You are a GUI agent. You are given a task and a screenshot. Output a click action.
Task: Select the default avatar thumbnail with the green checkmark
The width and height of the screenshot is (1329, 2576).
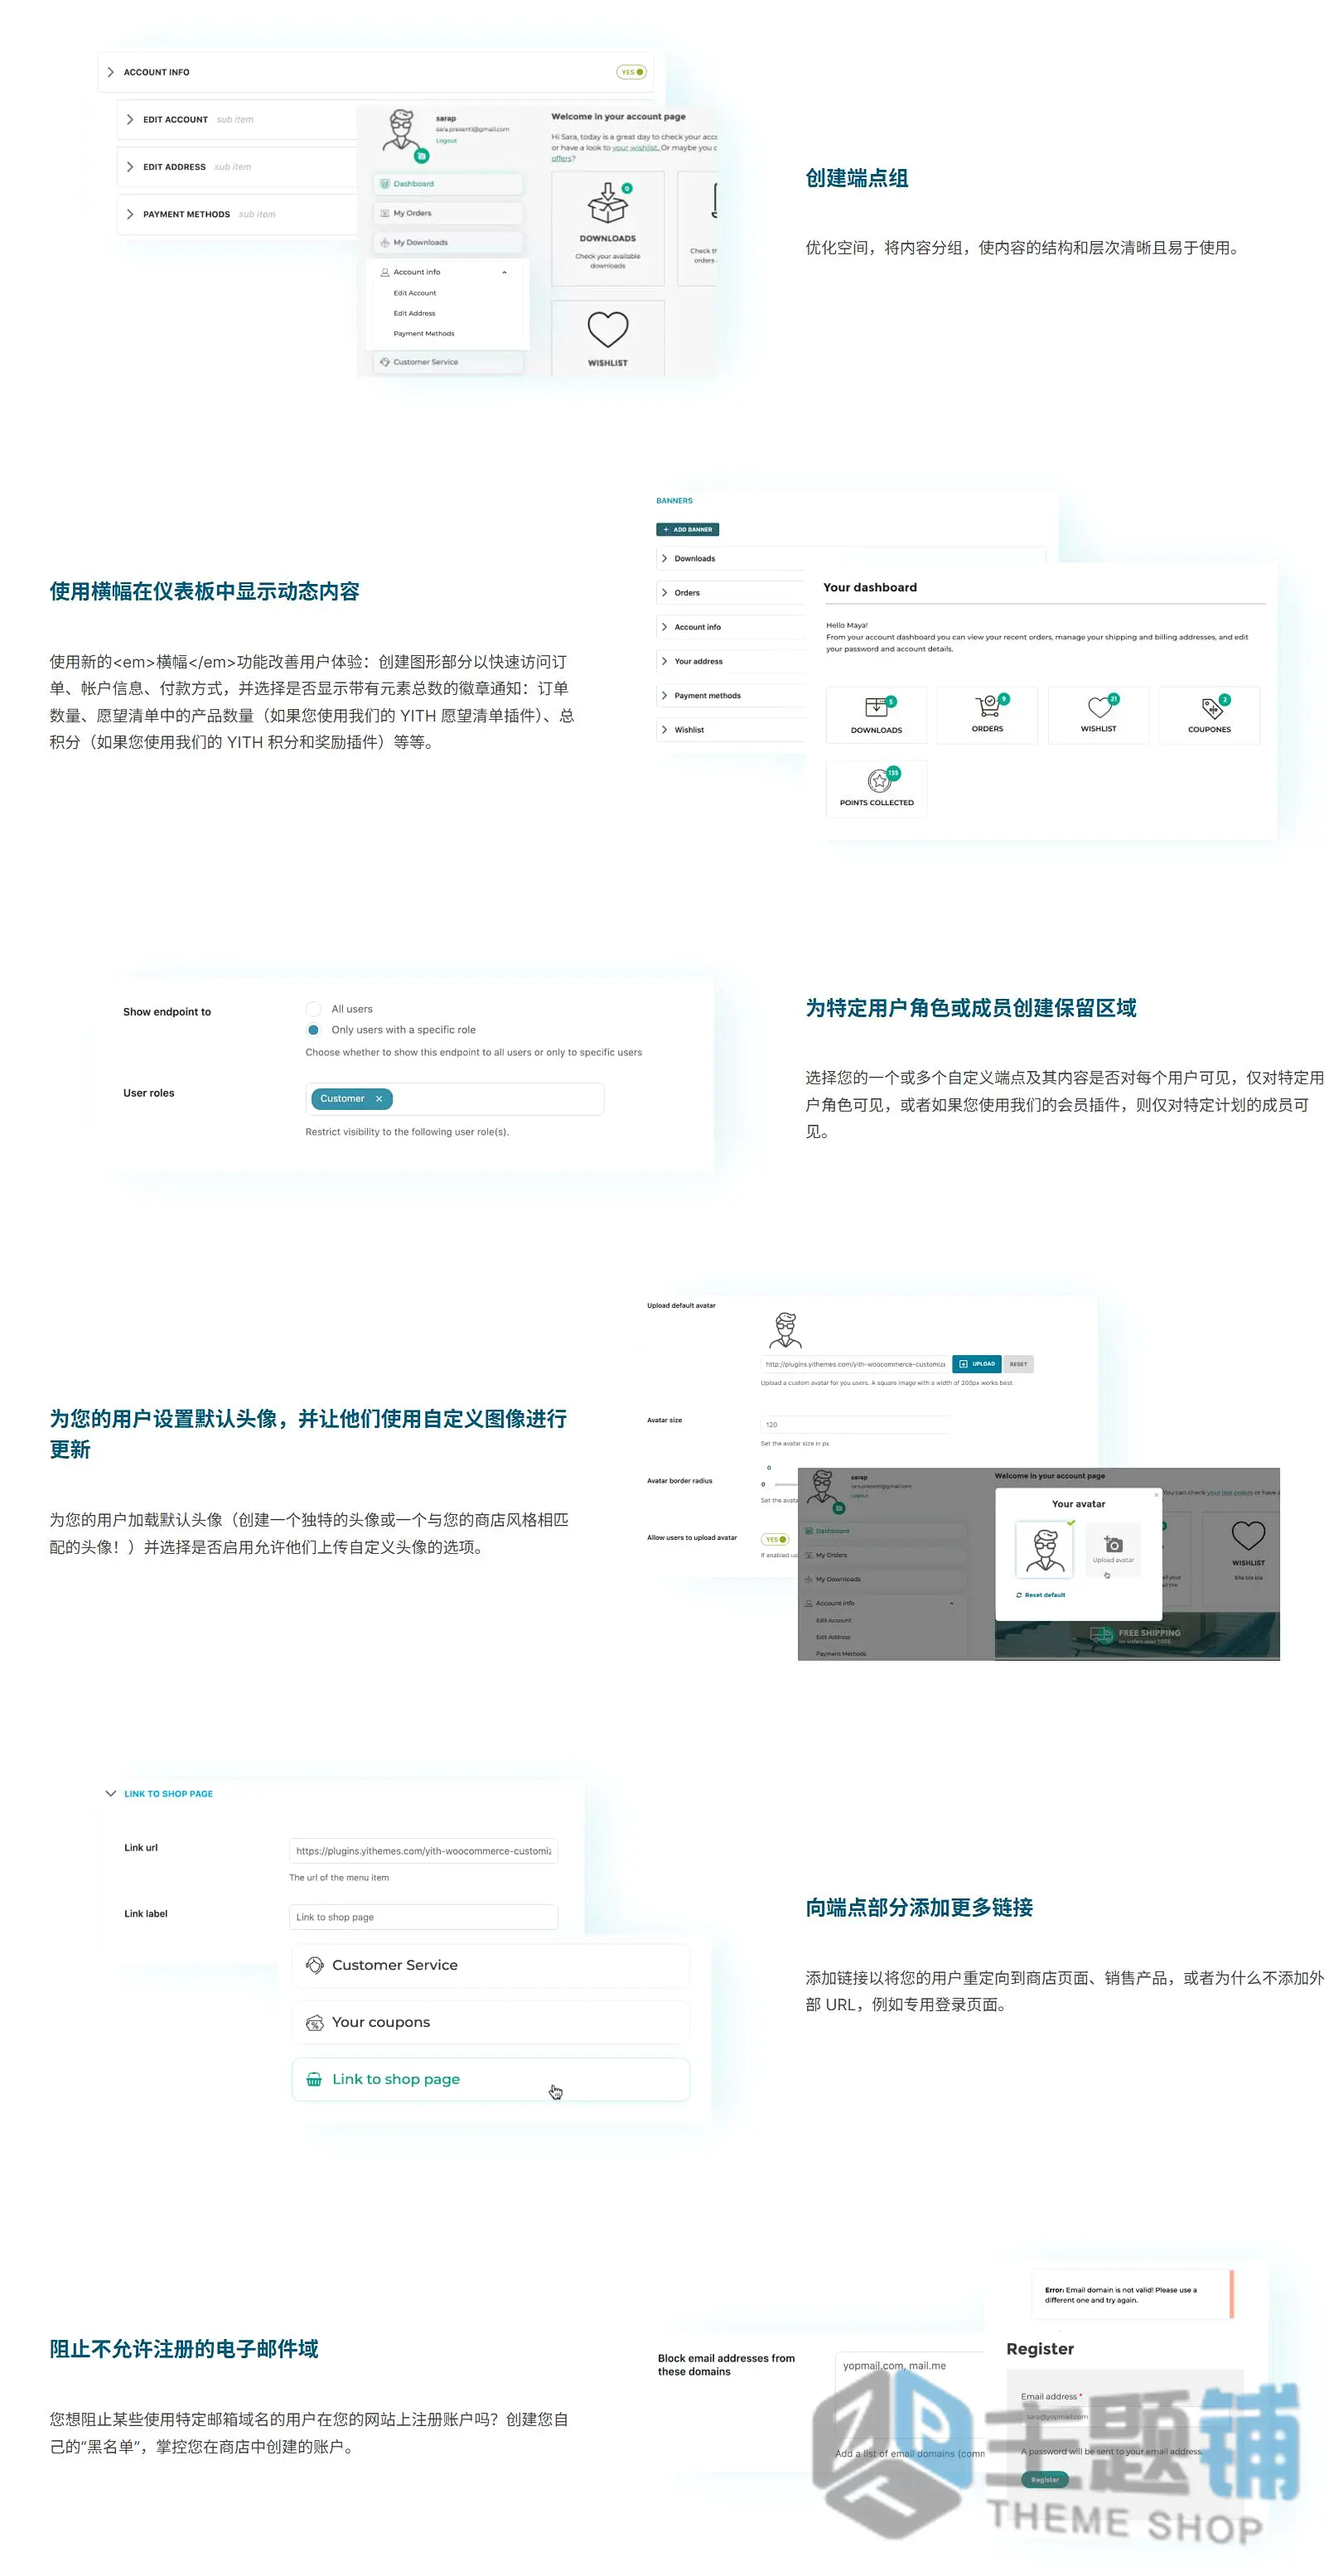[1045, 1549]
